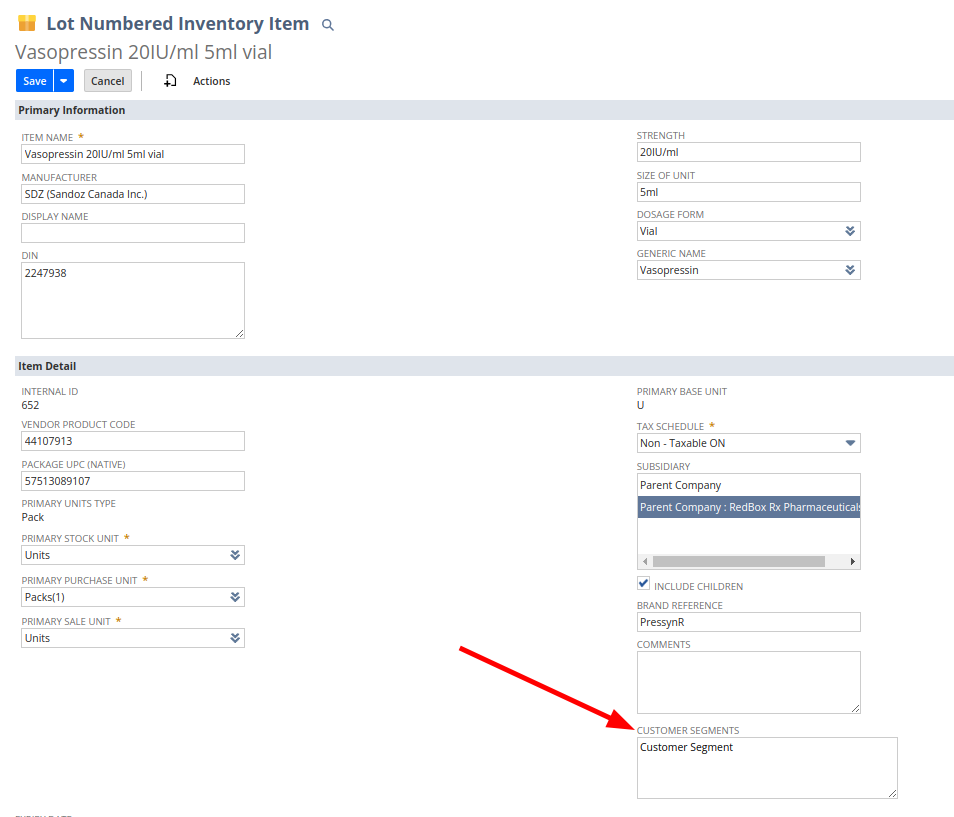
Task: Open the Save button dropdown arrow
Action: (64, 81)
